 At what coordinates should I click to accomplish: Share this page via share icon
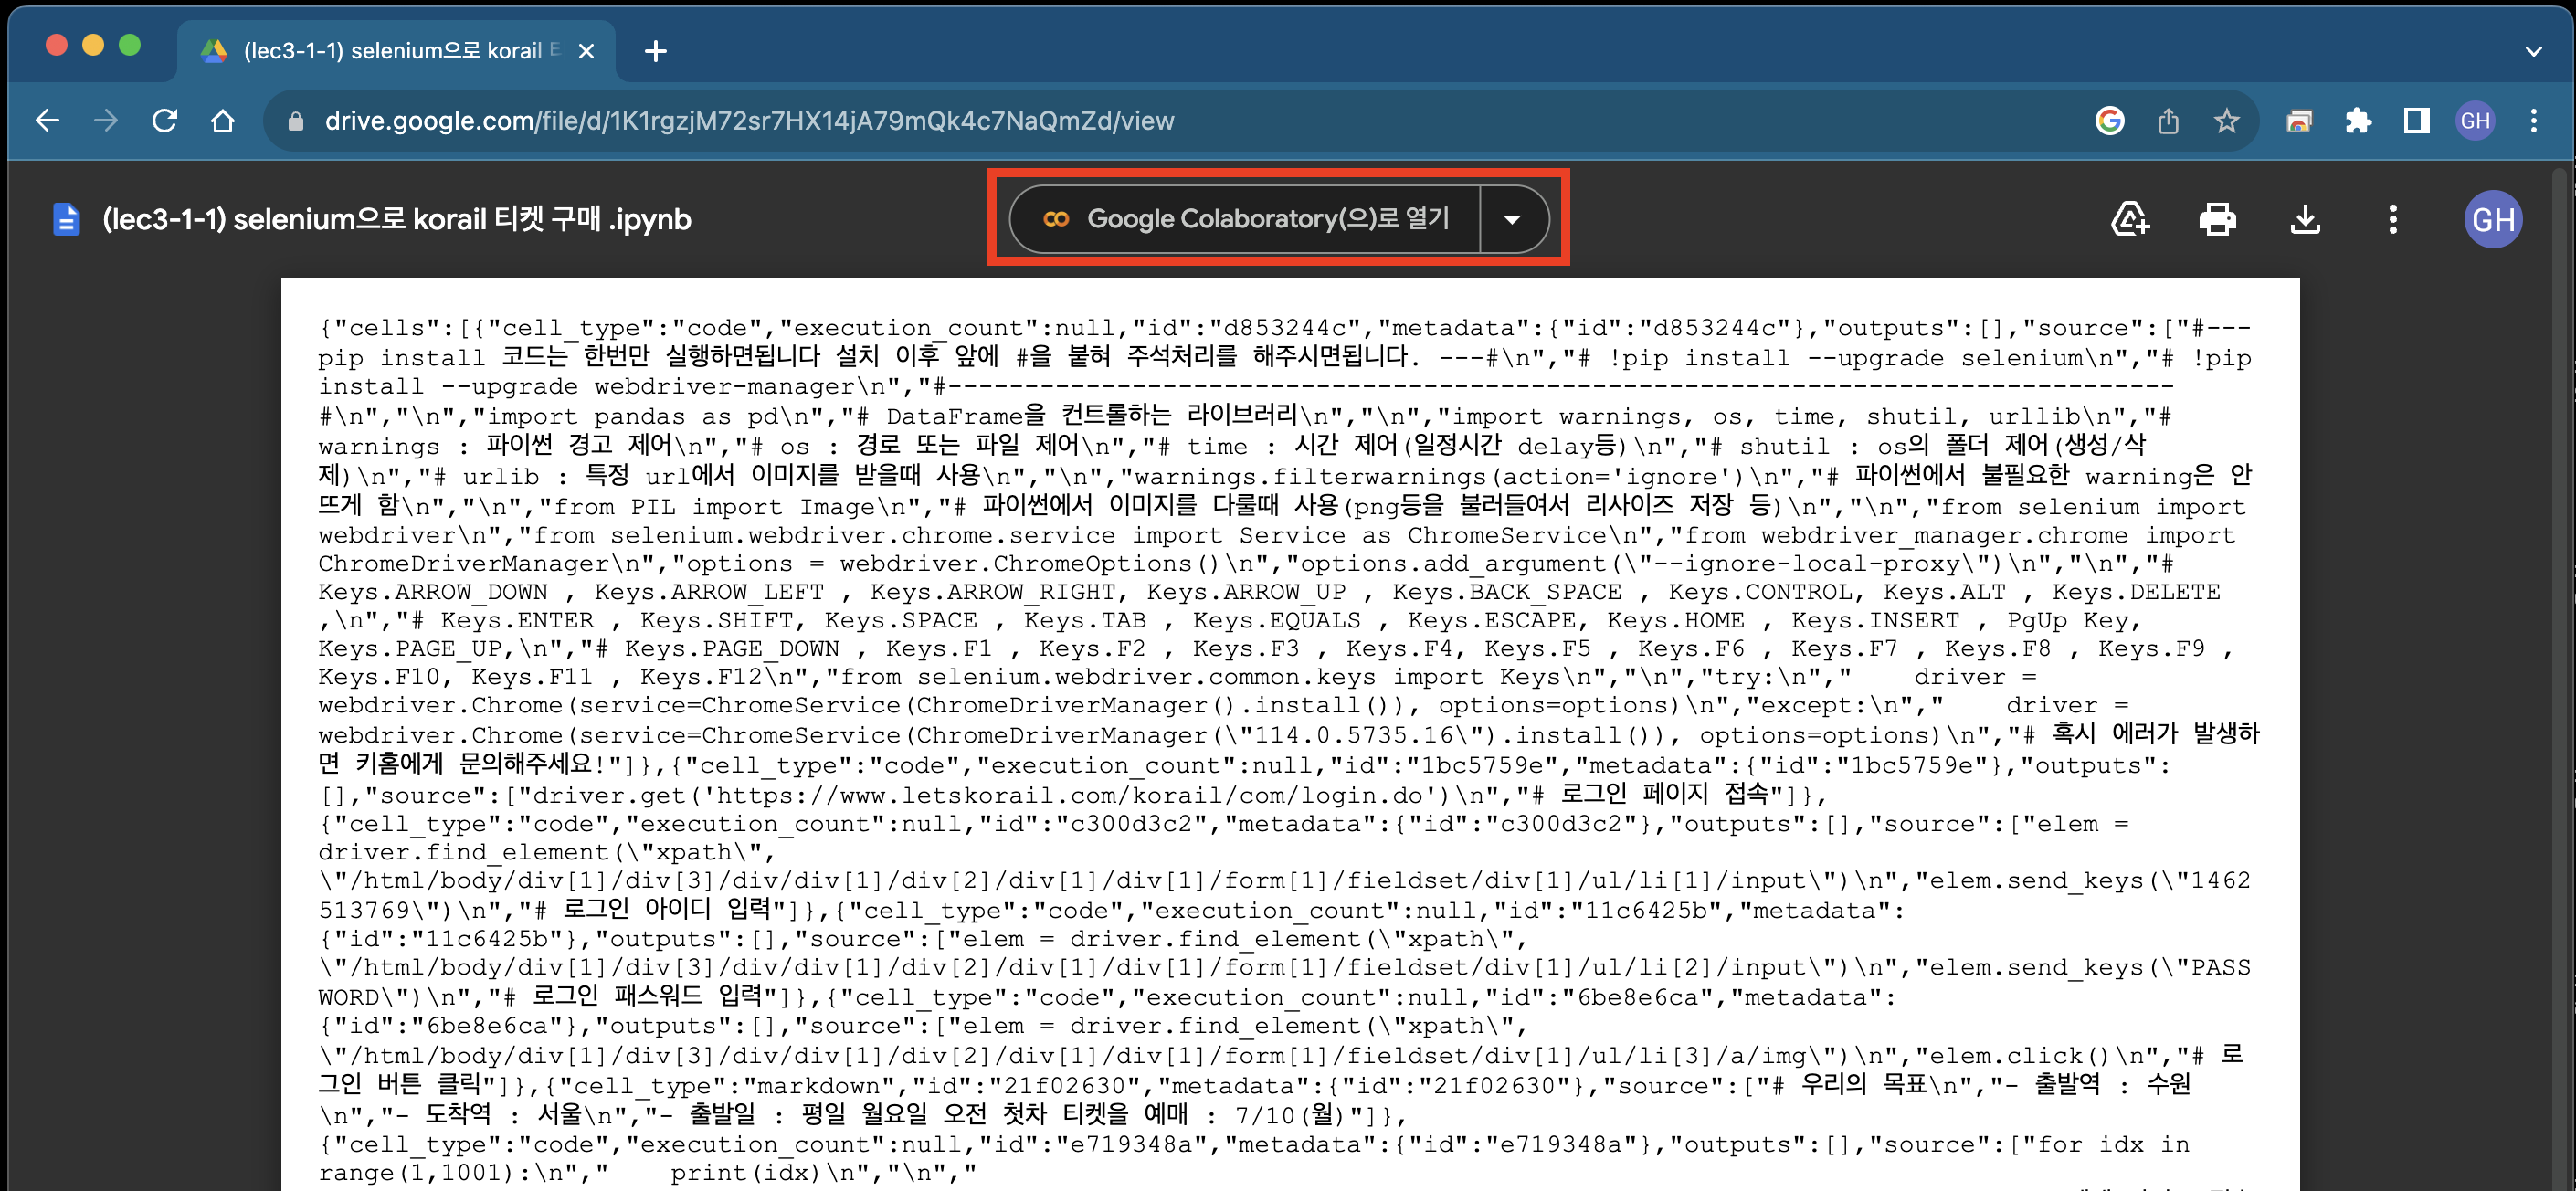coord(2167,121)
